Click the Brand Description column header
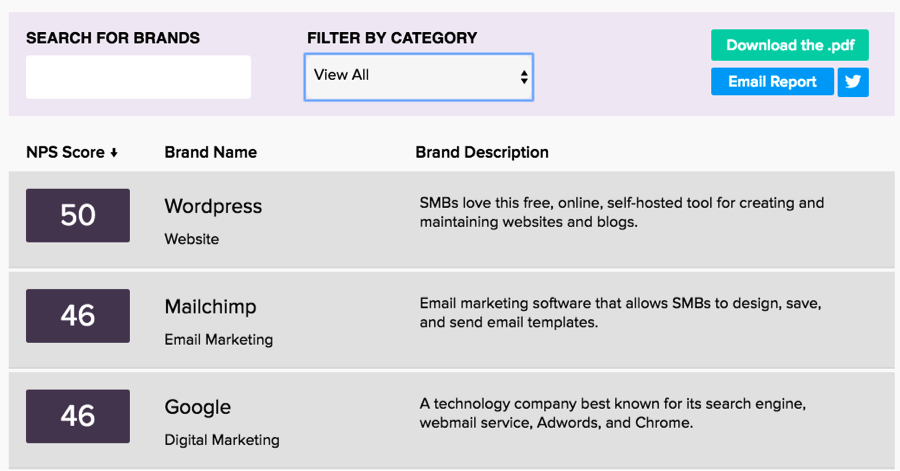The height and width of the screenshot is (471, 900). click(x=482, y=153)
